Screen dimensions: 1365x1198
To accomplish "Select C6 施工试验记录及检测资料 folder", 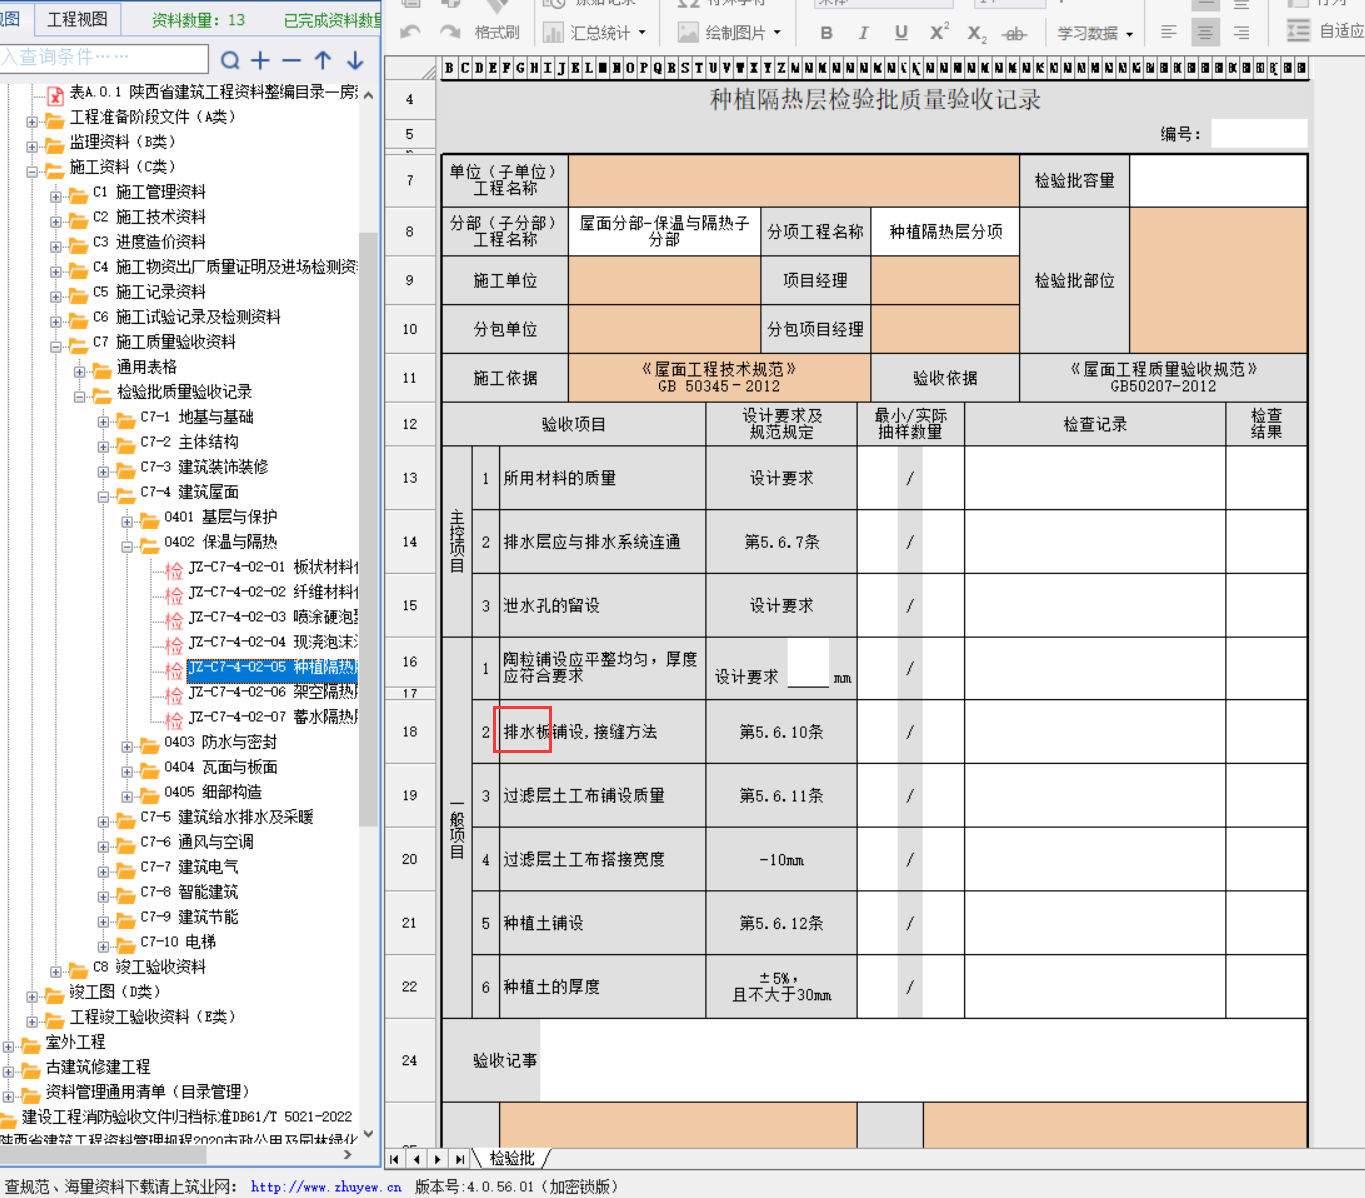I will tap(187, 317).
